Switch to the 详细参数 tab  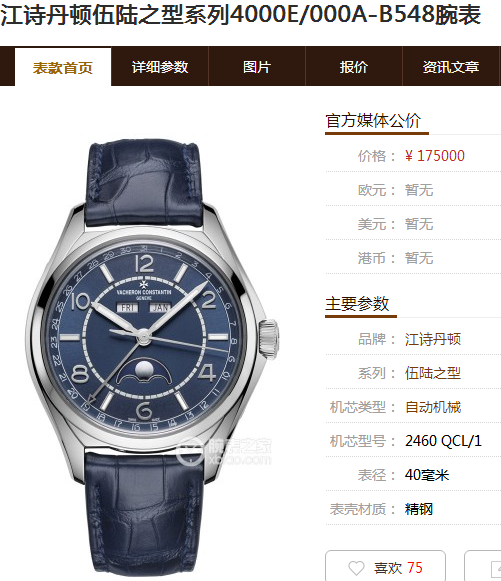160,67
